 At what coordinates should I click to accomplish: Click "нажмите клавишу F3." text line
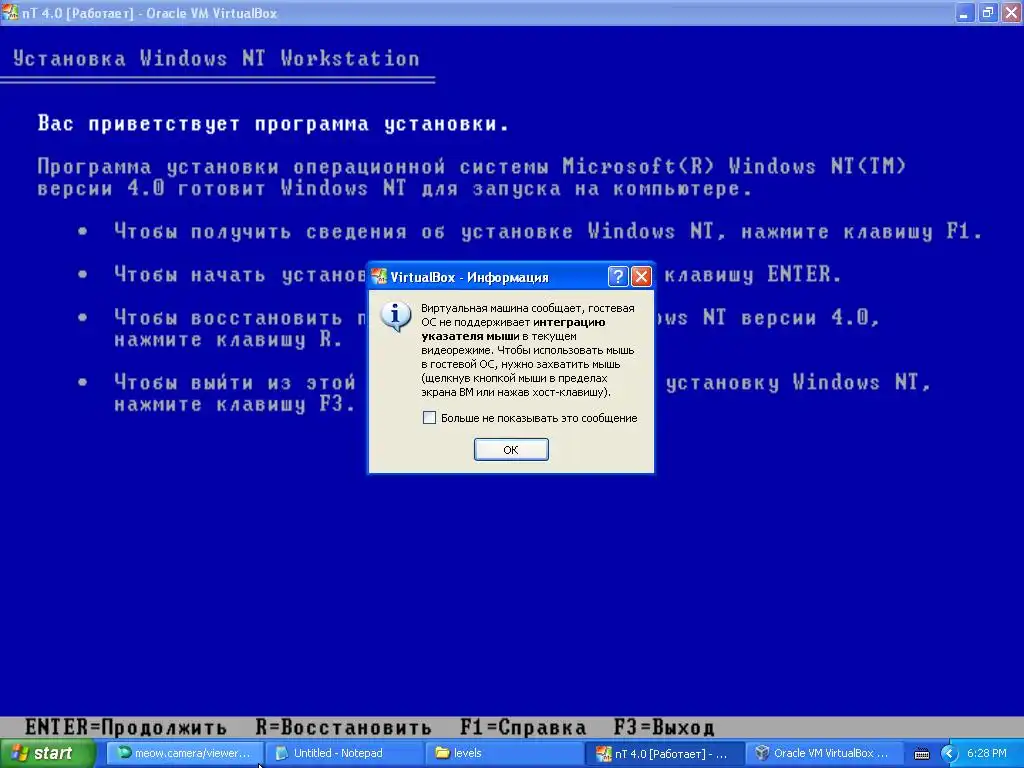click(234, 404)
